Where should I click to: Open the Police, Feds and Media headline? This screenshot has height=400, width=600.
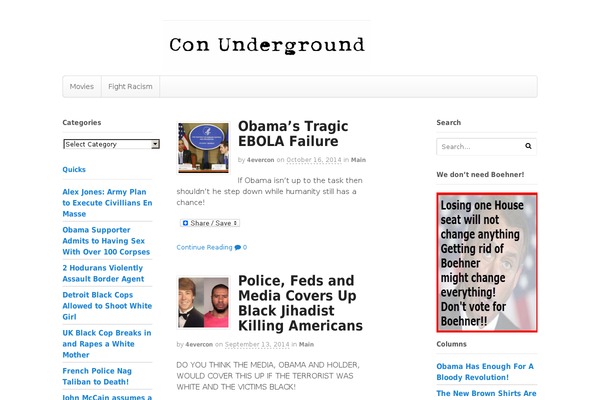click(x=300, y=303)
